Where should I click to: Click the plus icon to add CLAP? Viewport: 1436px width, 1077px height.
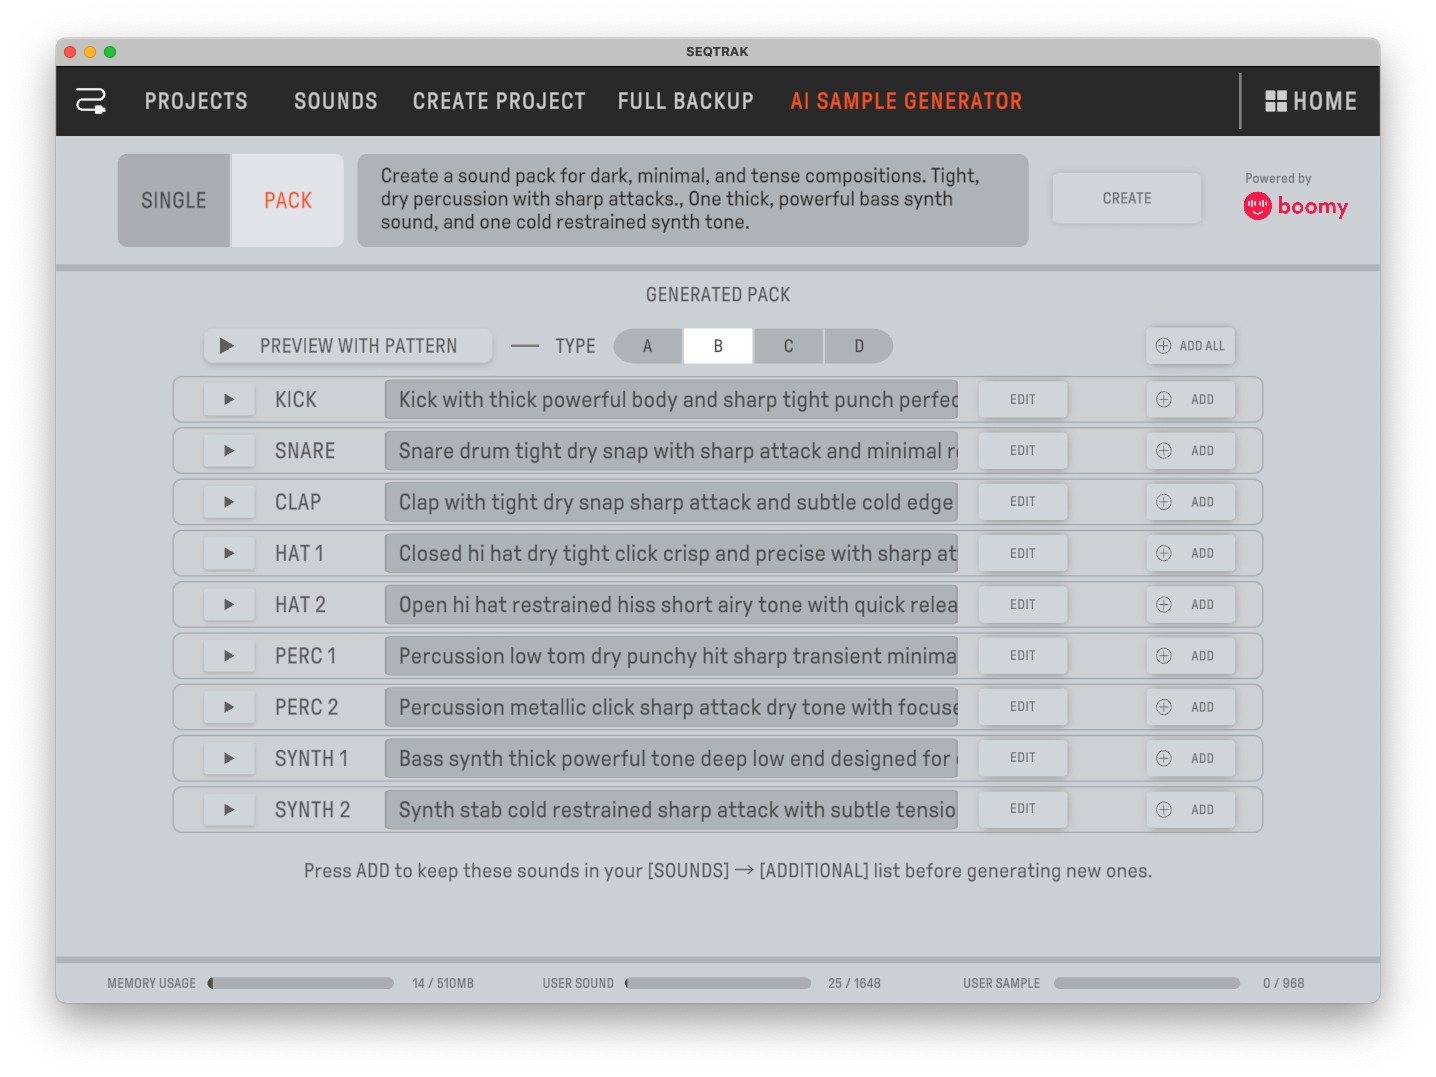1164,502
